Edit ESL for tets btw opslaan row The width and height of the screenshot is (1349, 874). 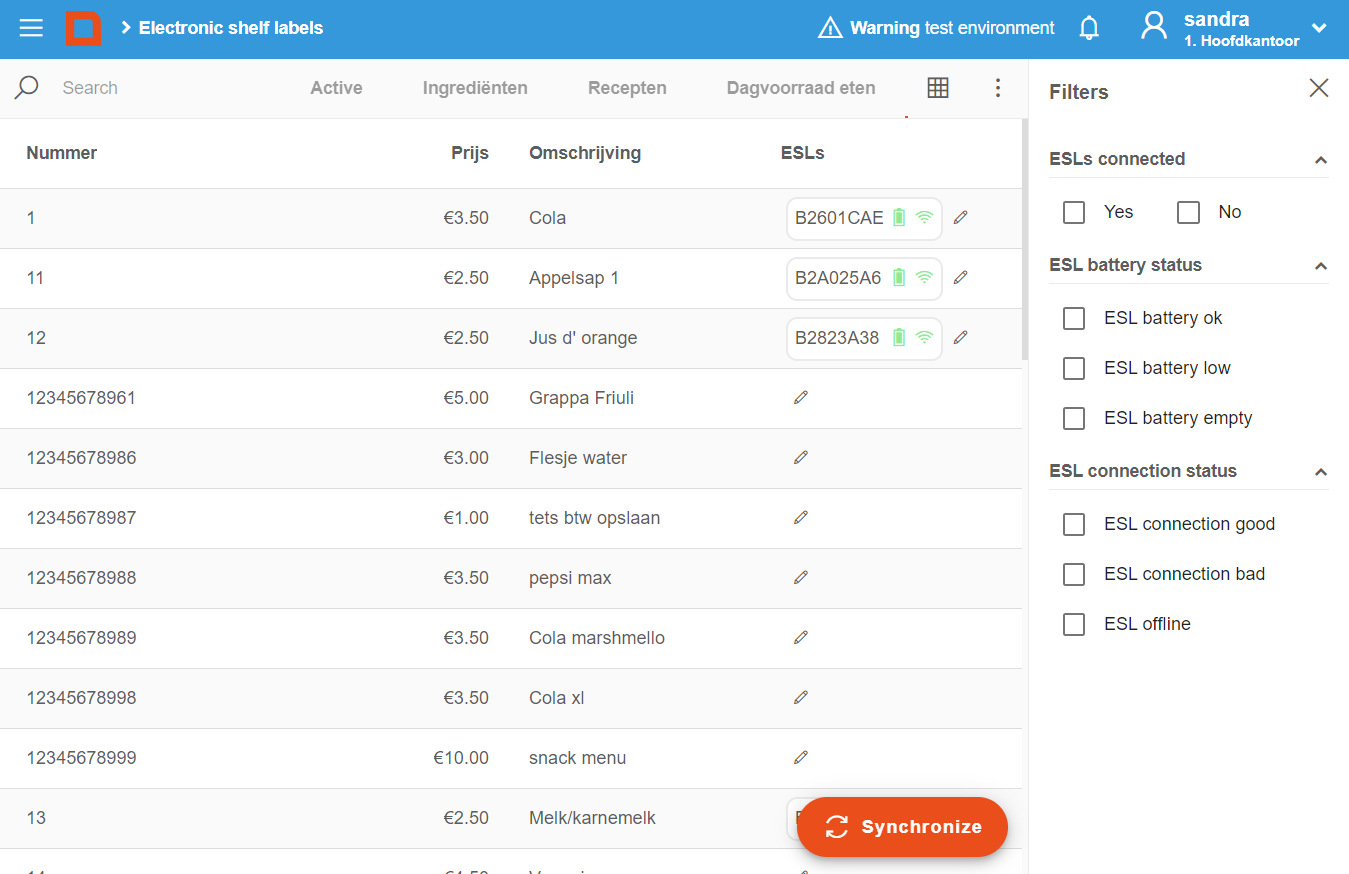(801, 517)
